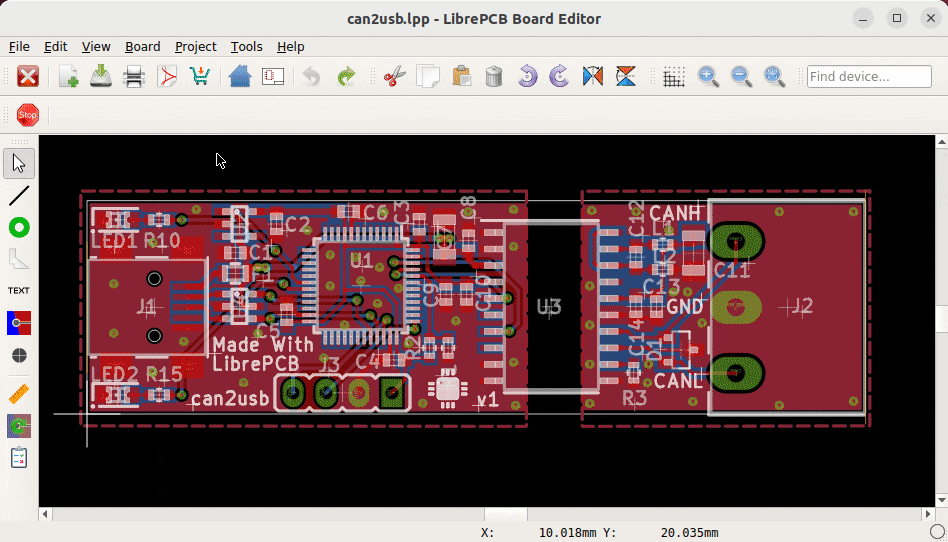948x542 pixels.
Task: Open the Board menu
Action: click(143, 47)
